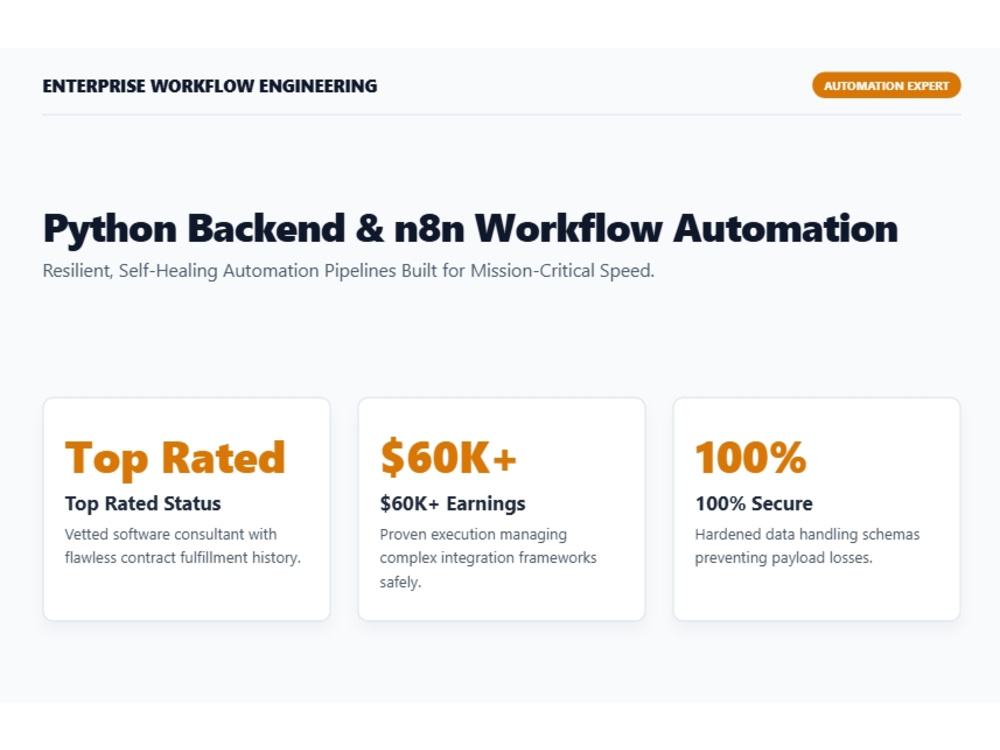The width and height of the screenshot is (1000, 750).
Task: Click the Automation Expert badge
Action: [886, 85]
